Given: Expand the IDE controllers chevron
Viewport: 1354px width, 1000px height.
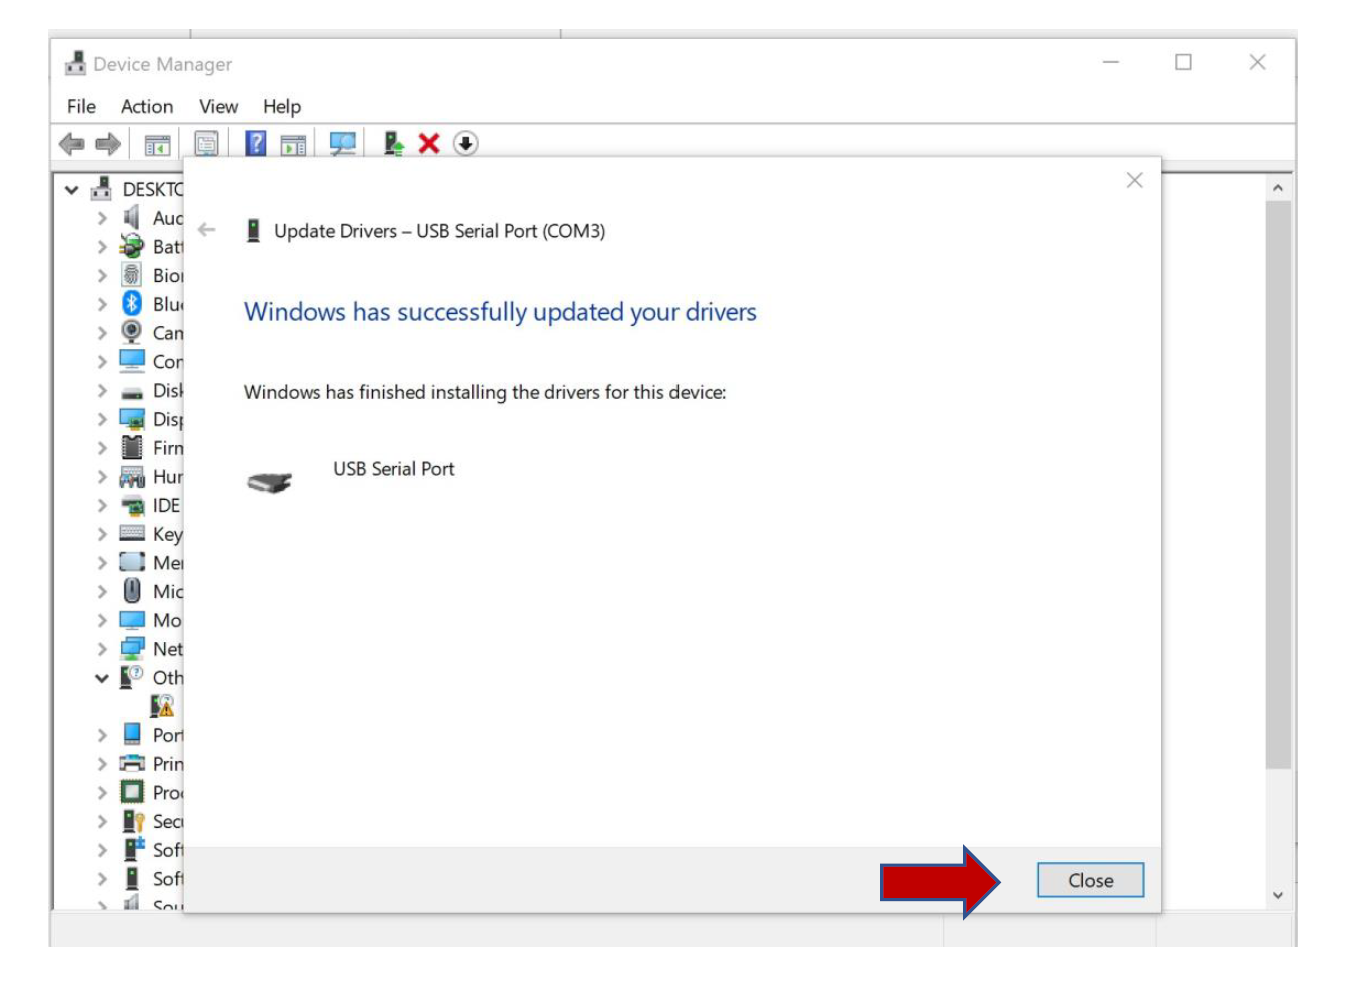Looking at the screenshot, I should pos(102,506).
